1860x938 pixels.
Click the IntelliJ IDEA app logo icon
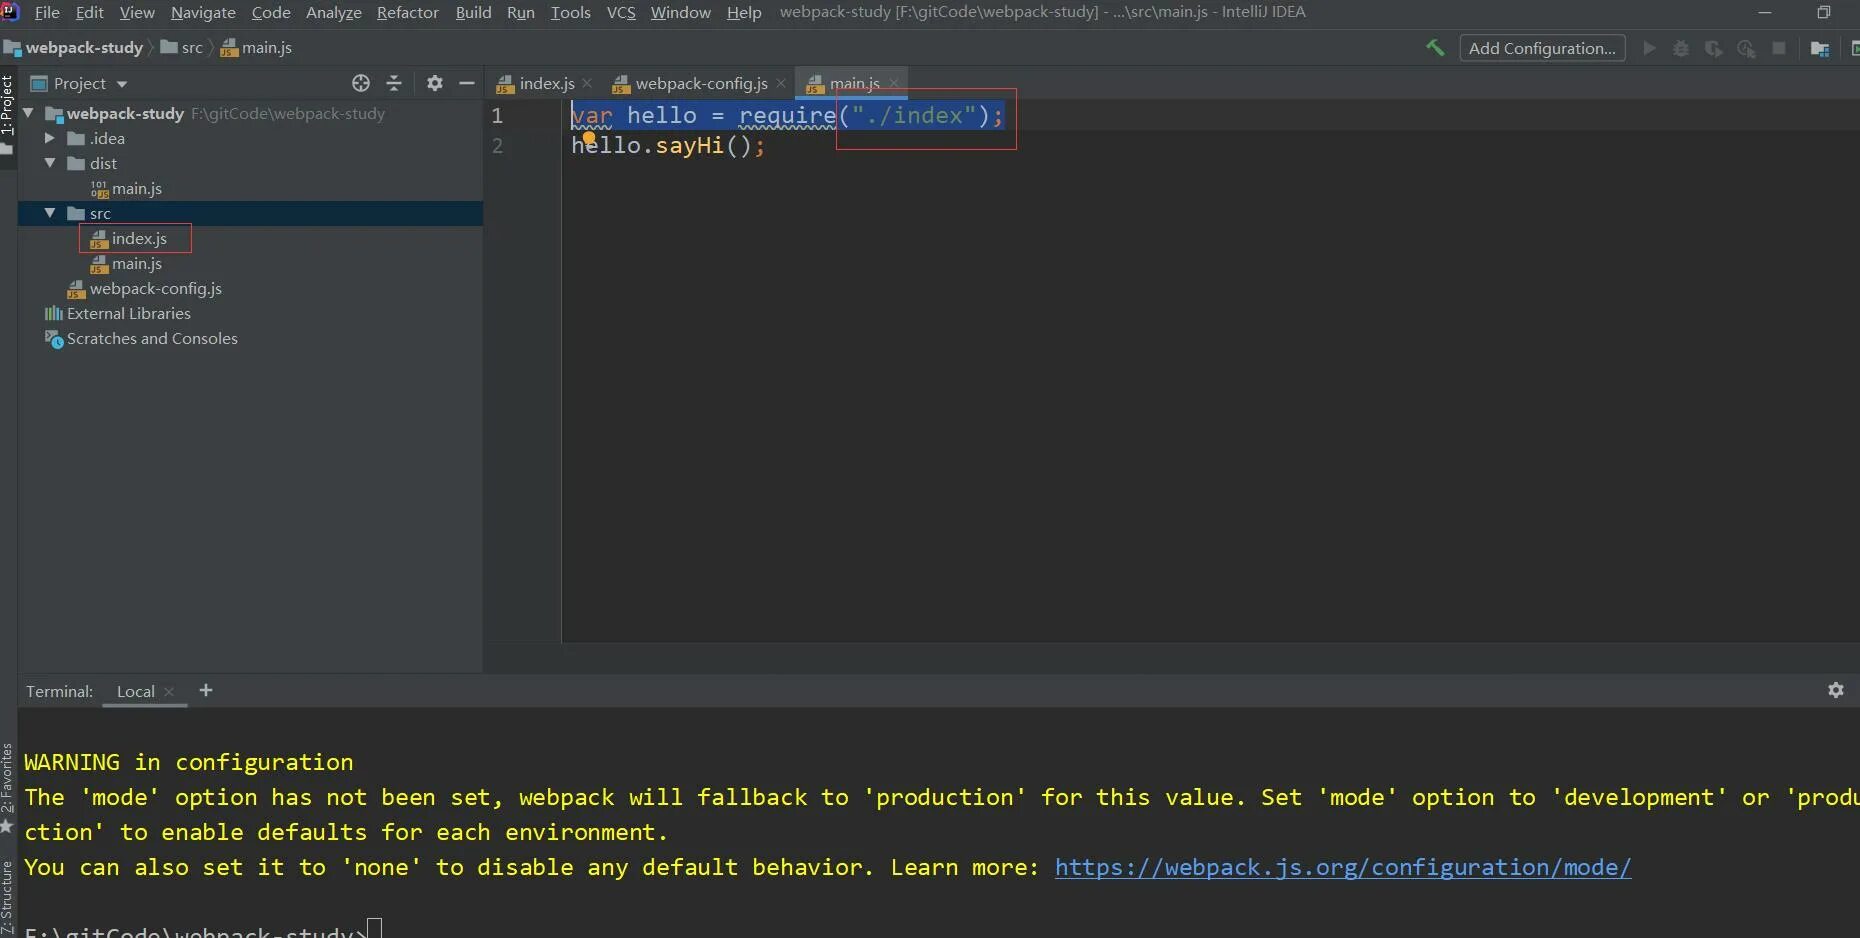(10, 12)
